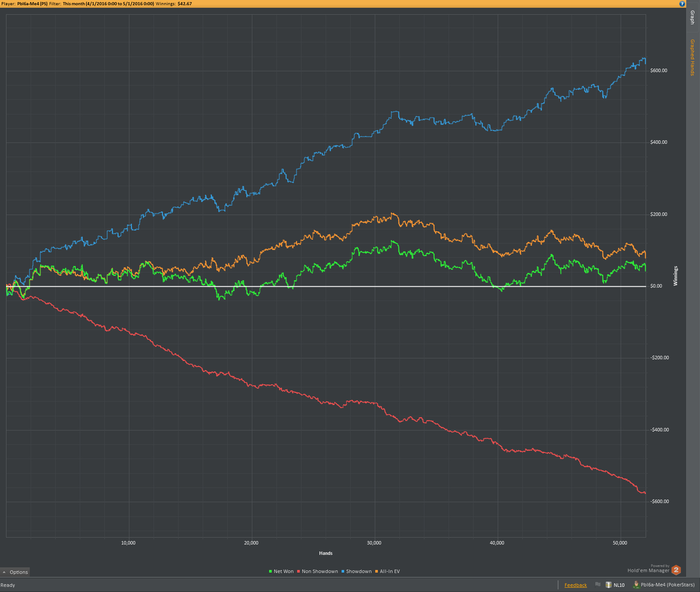700x592 pixels.
Task: Click the blue Showdown legend swatch
Action: [343, 571]
